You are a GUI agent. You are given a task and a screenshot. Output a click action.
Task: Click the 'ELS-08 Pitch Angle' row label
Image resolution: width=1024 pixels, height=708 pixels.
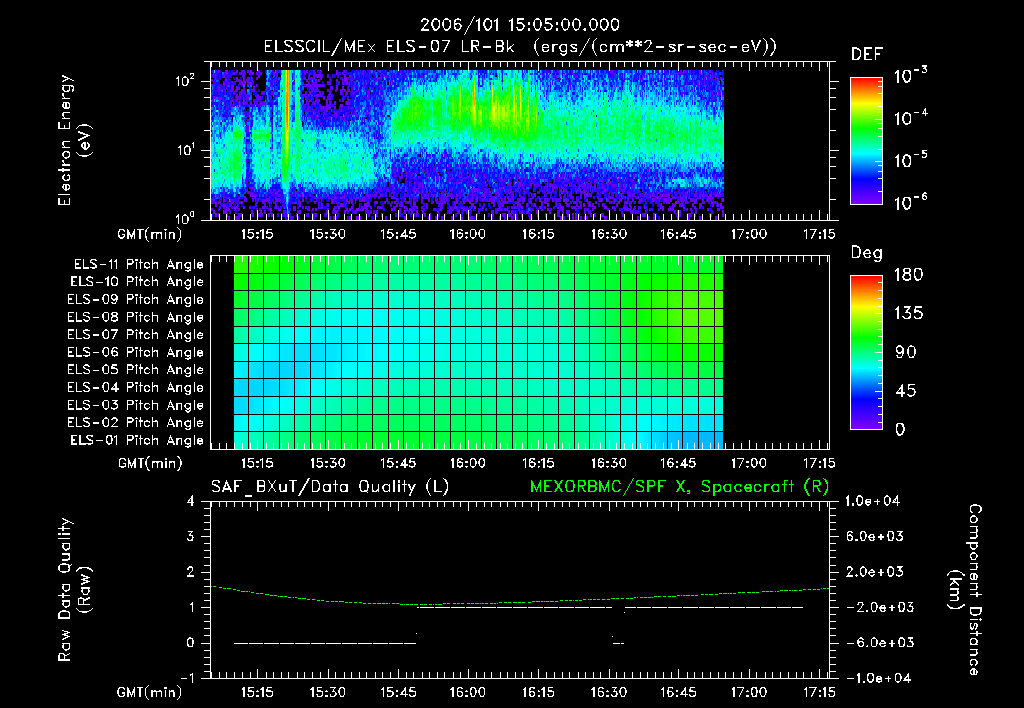pyautogui.click(x=136, y=317)
